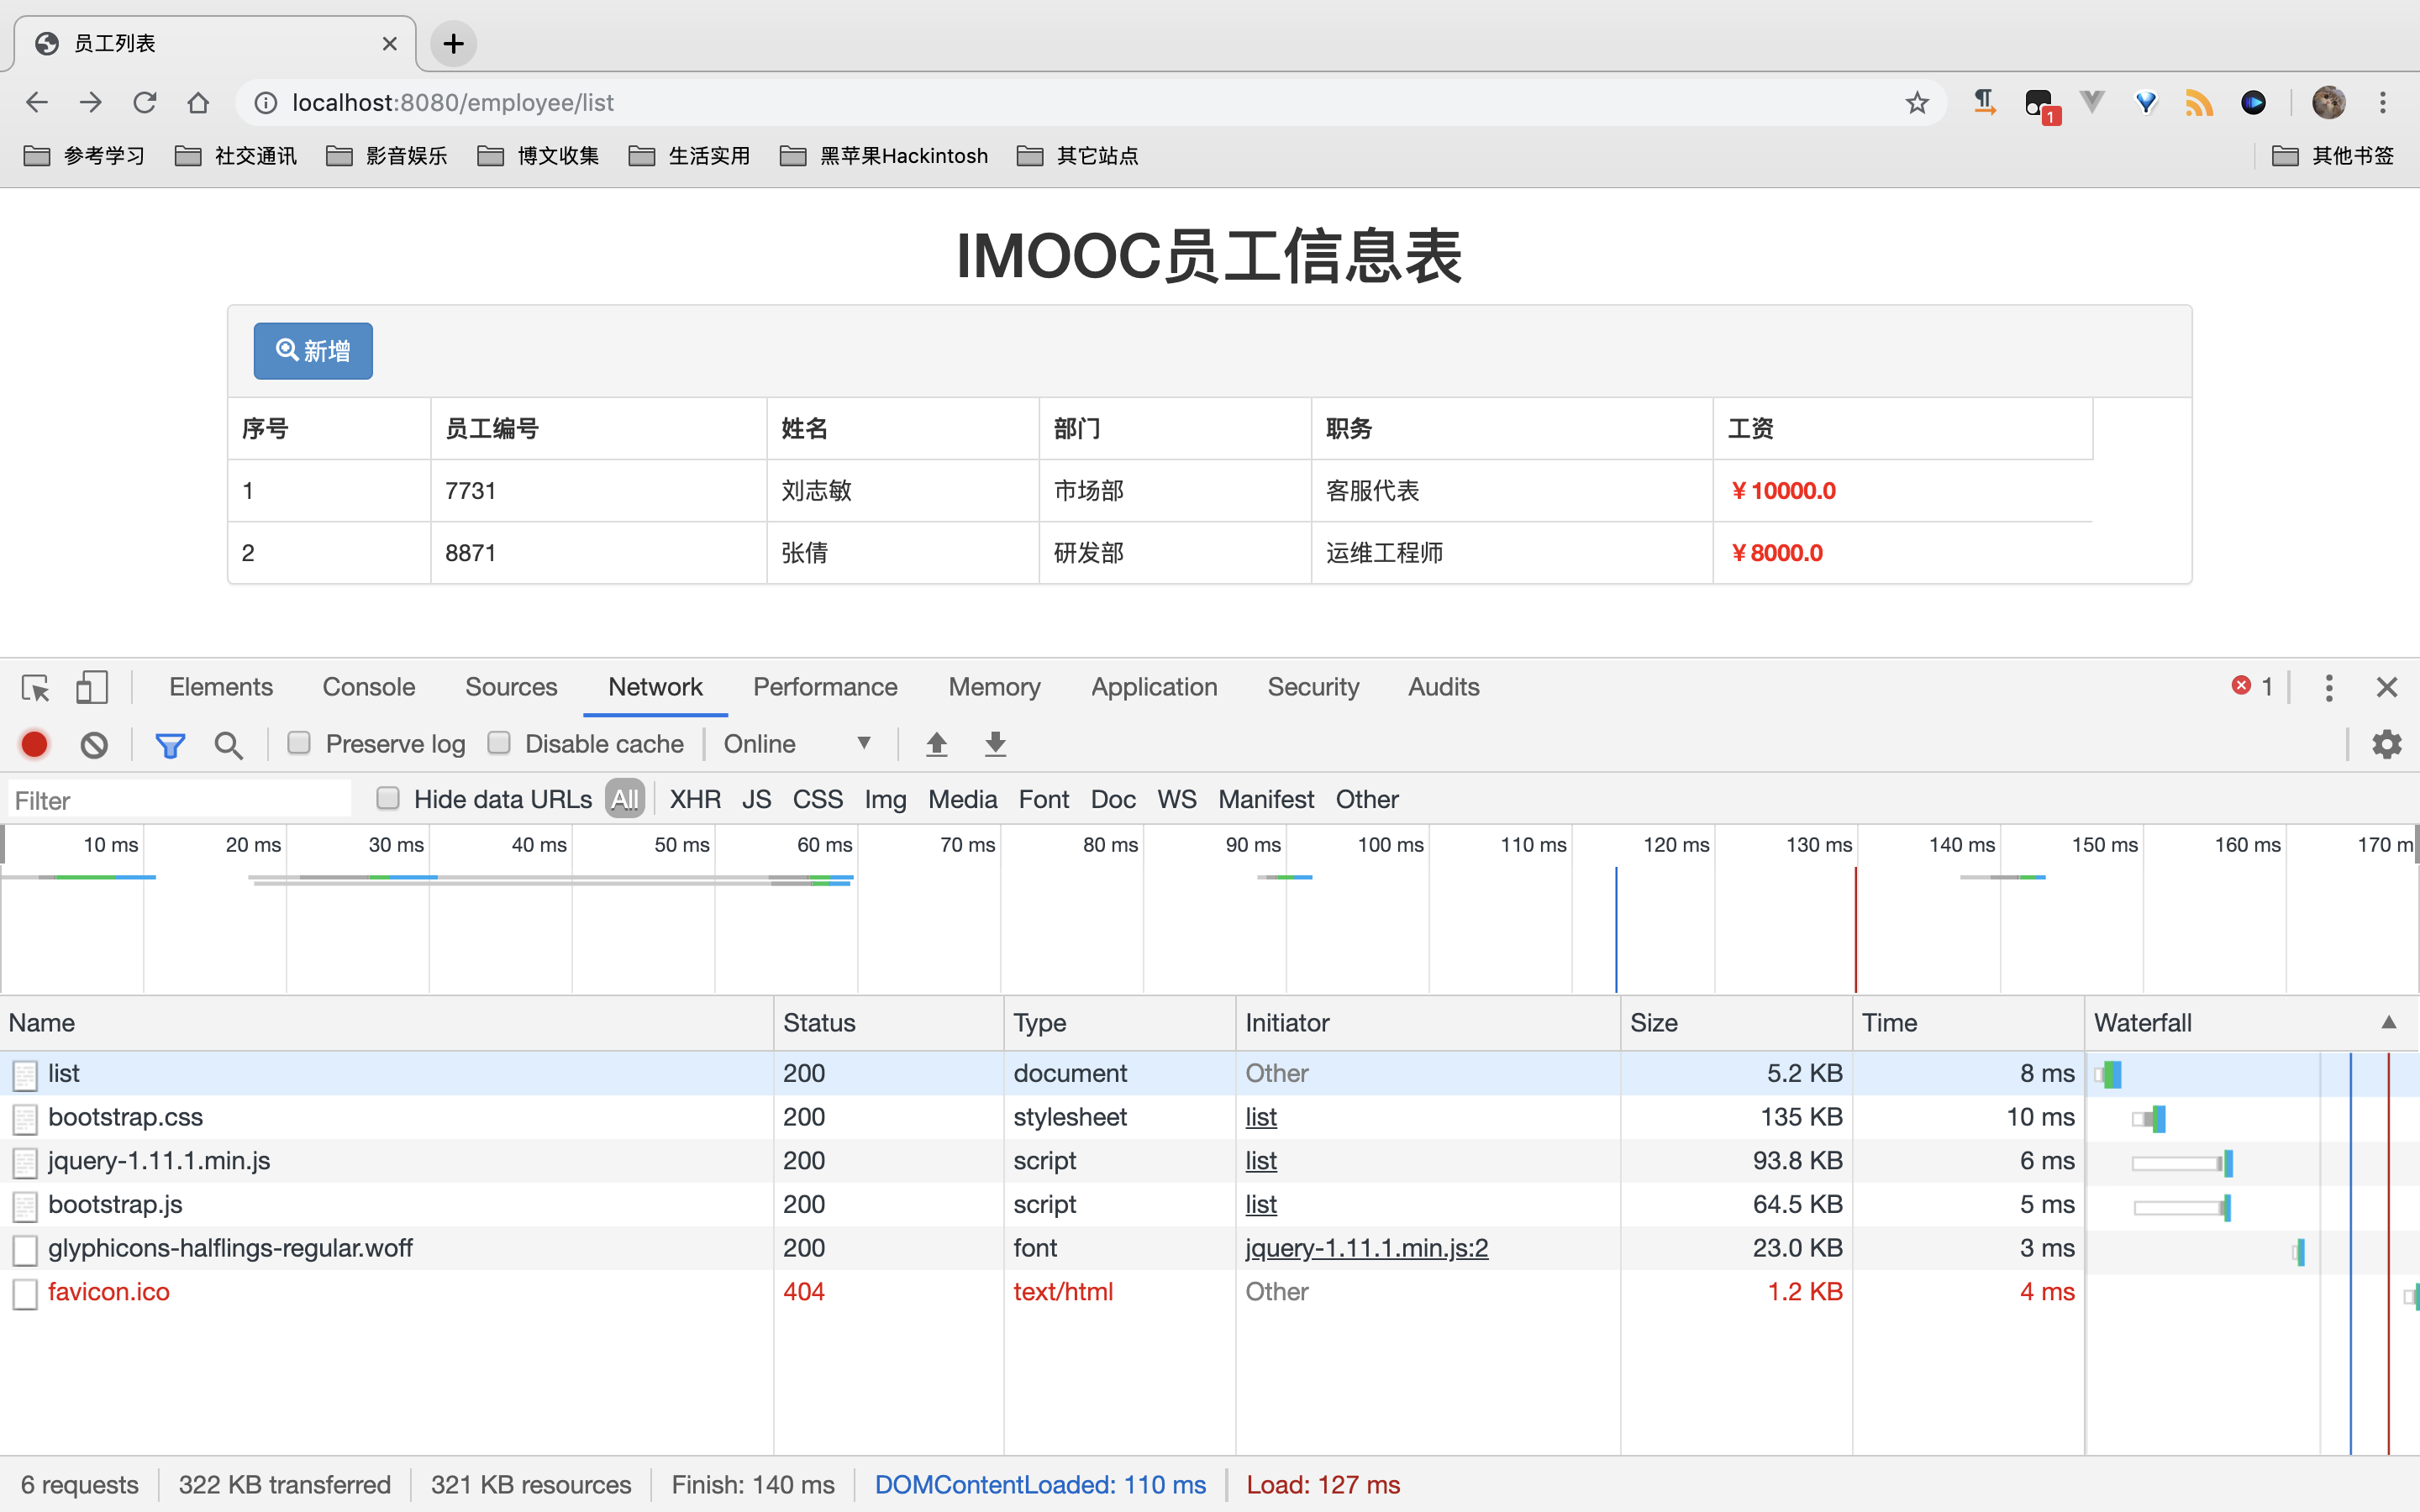
Task: Switch to the Console tab
Action: click(x=368, y=687)
